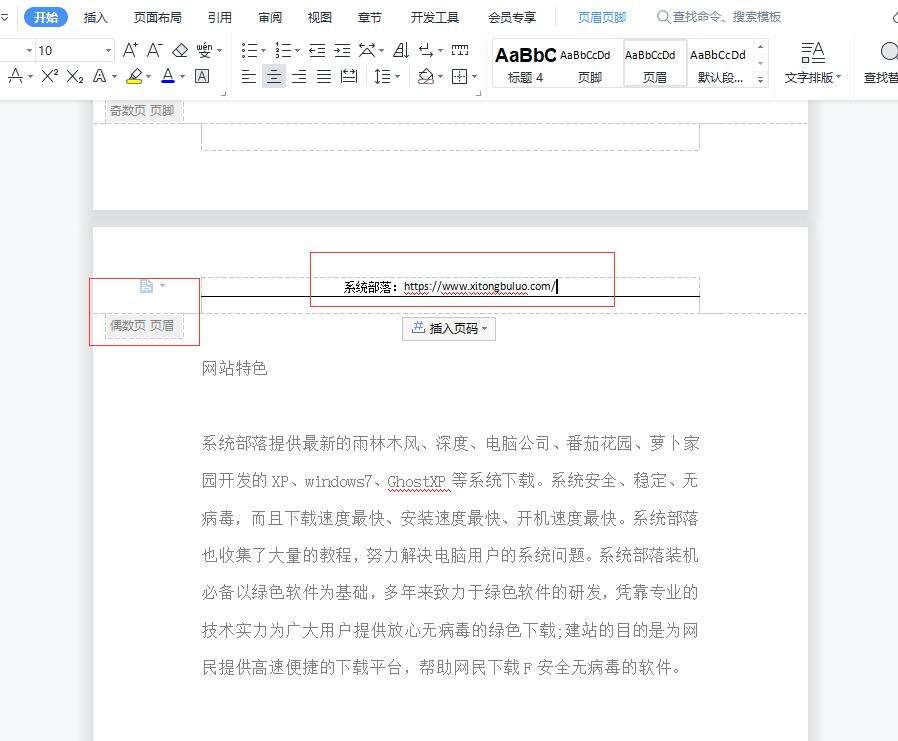Screen dimensions: 898x741
Task: Switch to the View tab
Action: point(320,18)
